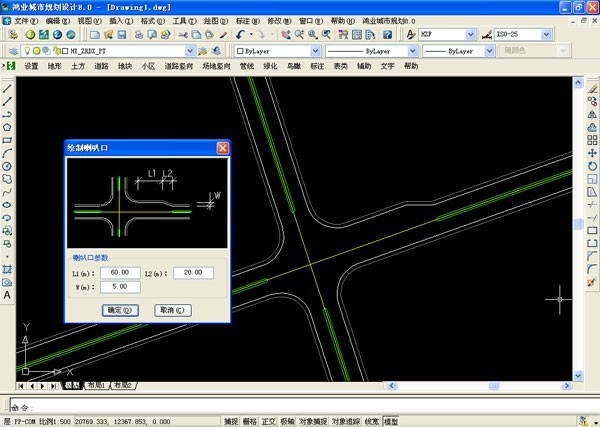Screen dimensions: 600x427
Task: Open the first ByLayer color dropdown
Action: (312, 50)
